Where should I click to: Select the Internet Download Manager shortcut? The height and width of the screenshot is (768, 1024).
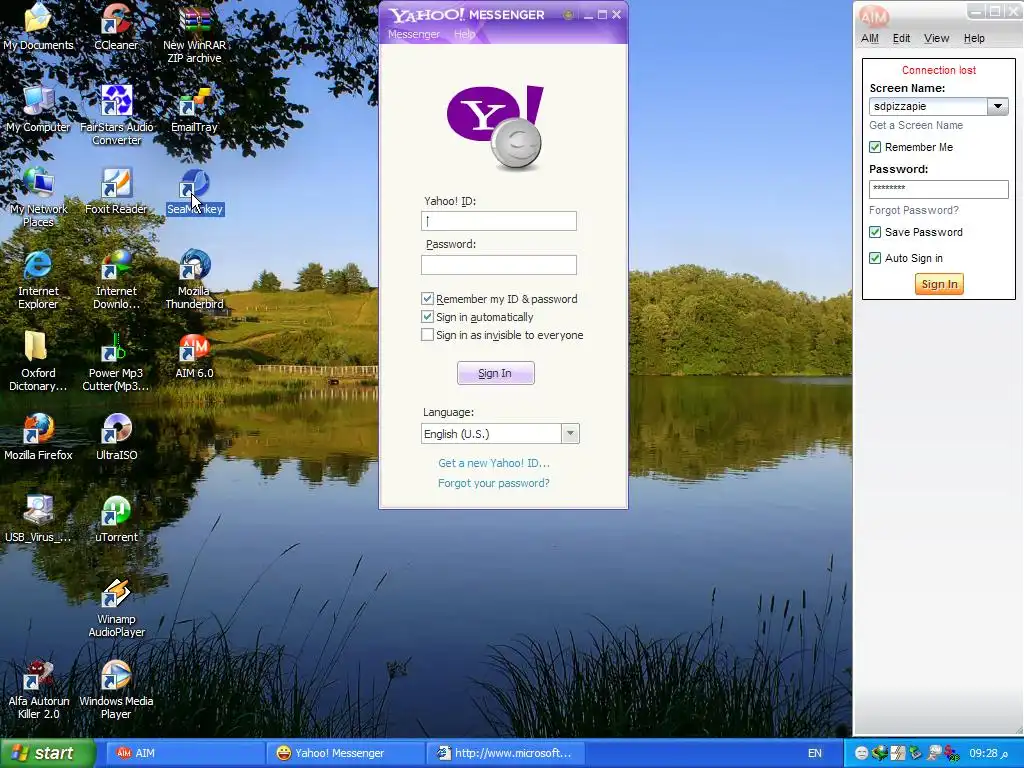[116, 279]
